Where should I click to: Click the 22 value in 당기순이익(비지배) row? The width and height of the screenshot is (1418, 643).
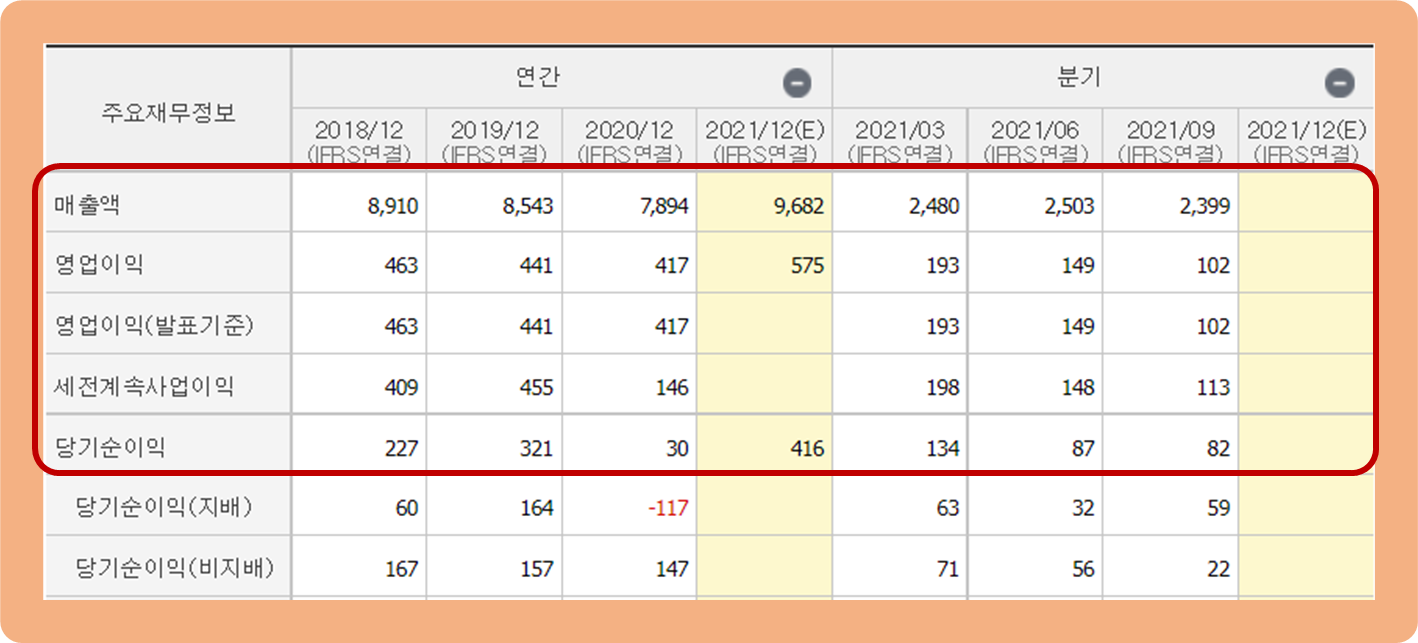tap(1218, 569)
